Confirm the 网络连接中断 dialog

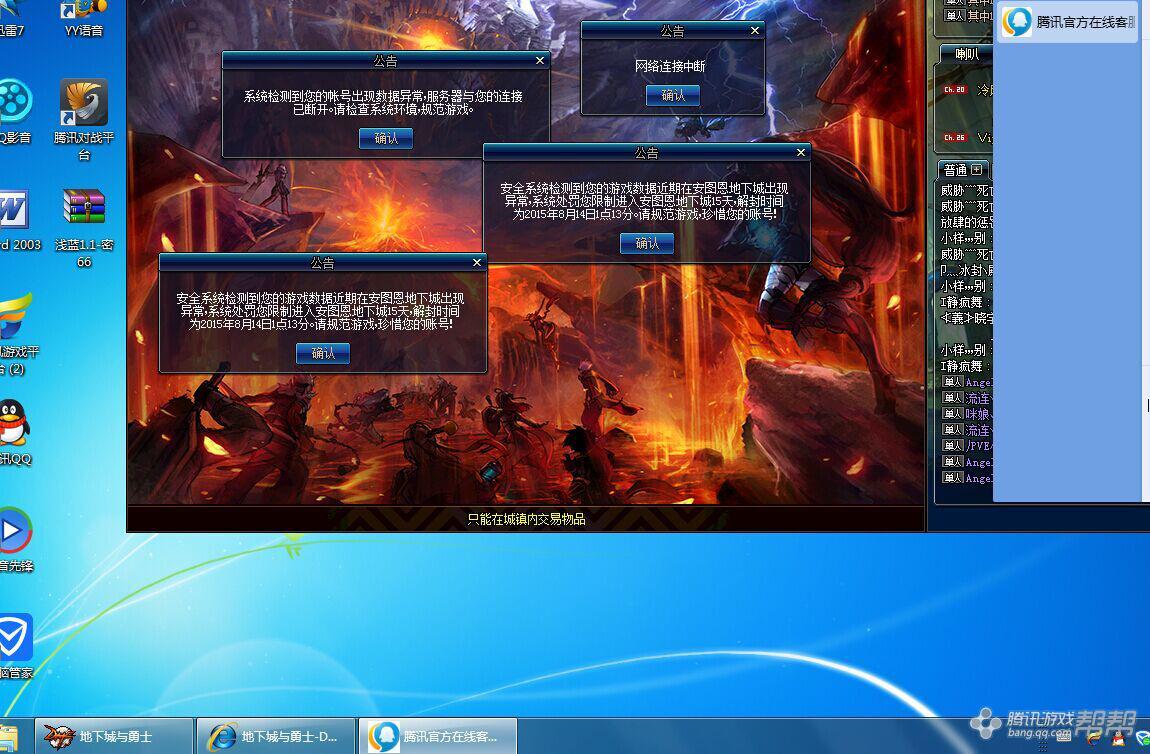tap(673, 95)
